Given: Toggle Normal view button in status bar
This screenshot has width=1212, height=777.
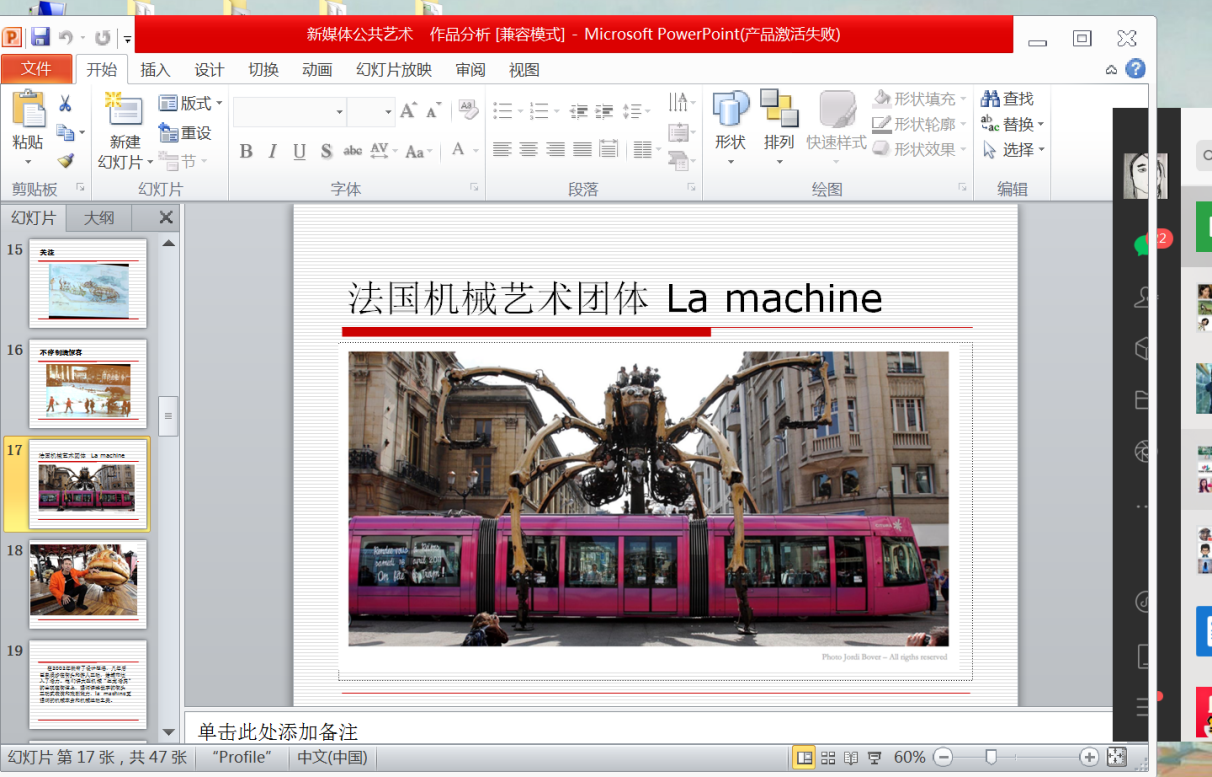Looking at the screenshot, I should (803, 757).
